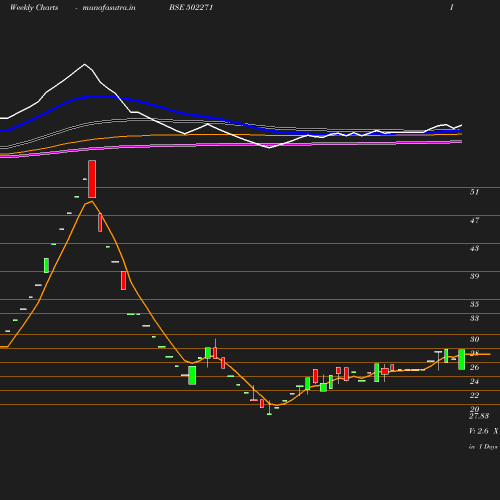This screenshot has height=500, width=500.
Task: Click the price axis label 47
Action: [x=474, y=220]
